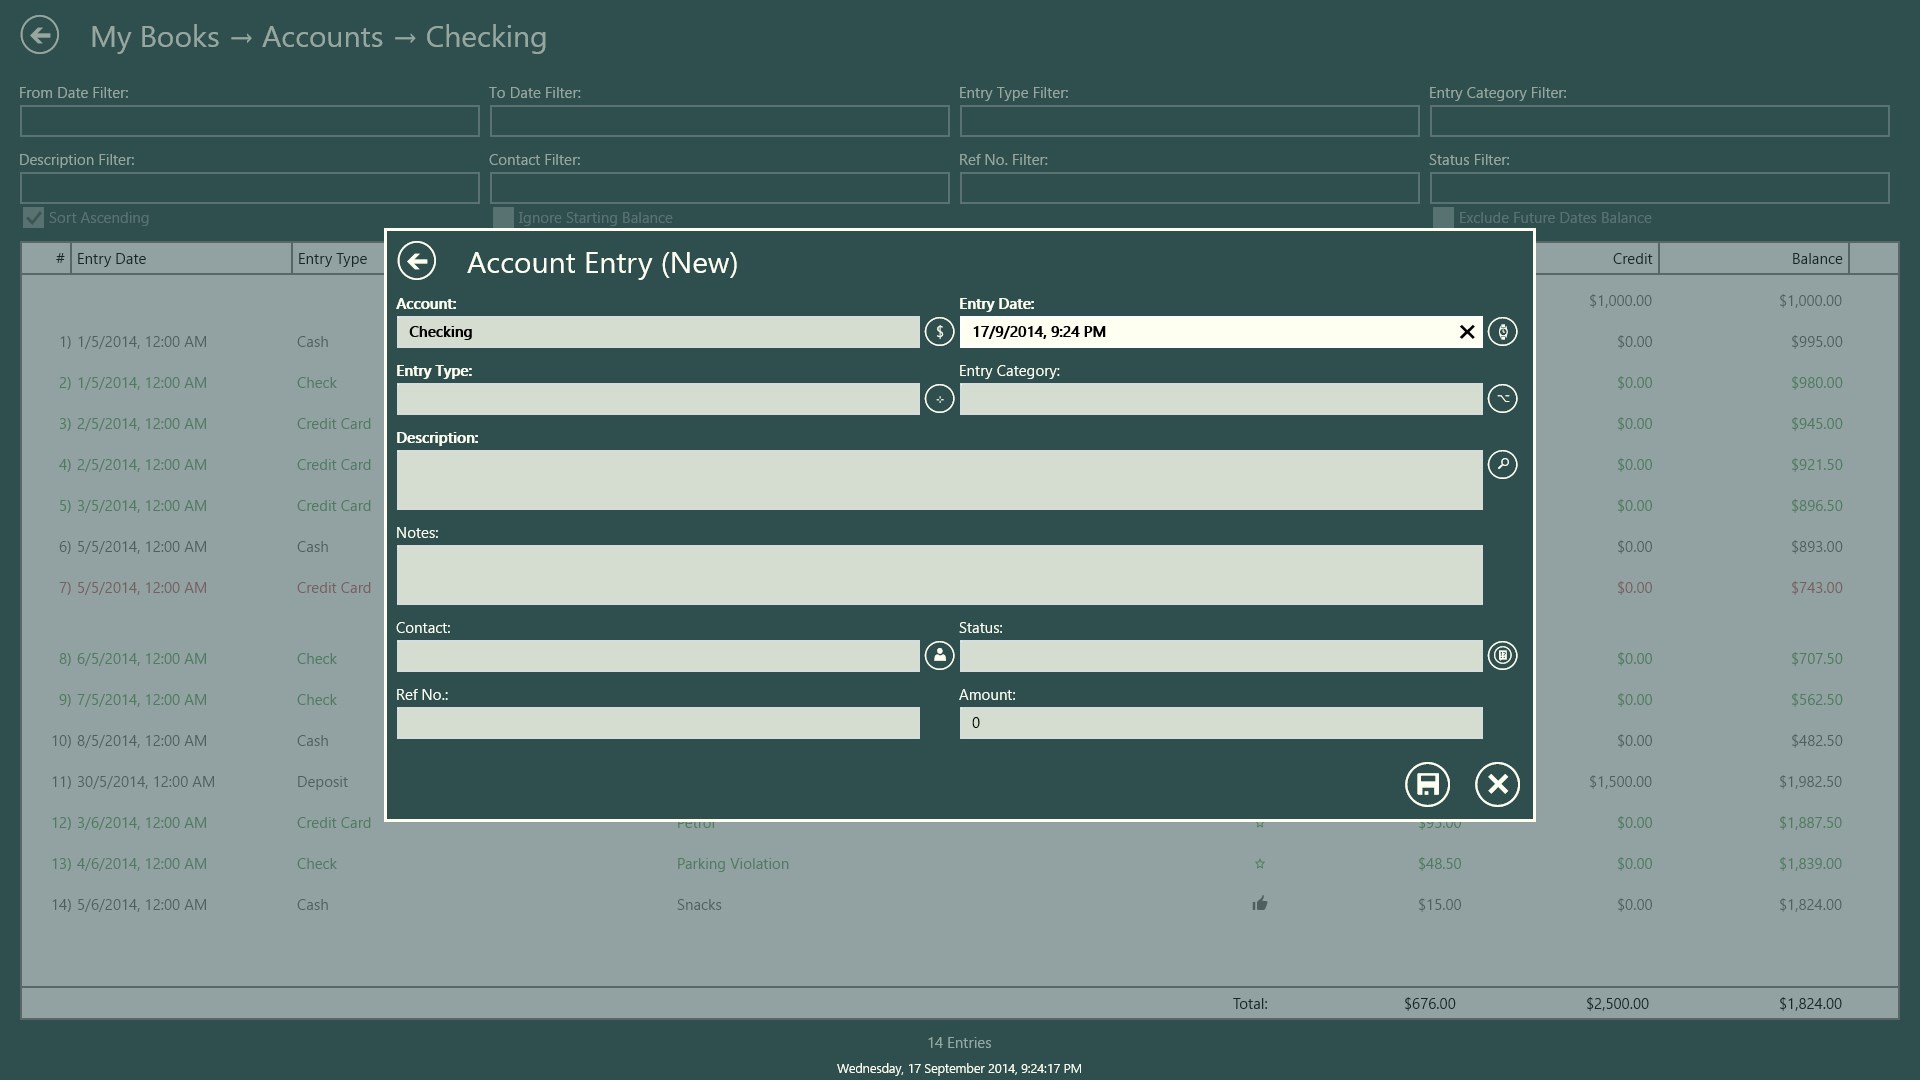Click the Description search magnifier icon
Image resolution: width=1920 pixels, height=1080 pixels.
(x=1502, y=465)
